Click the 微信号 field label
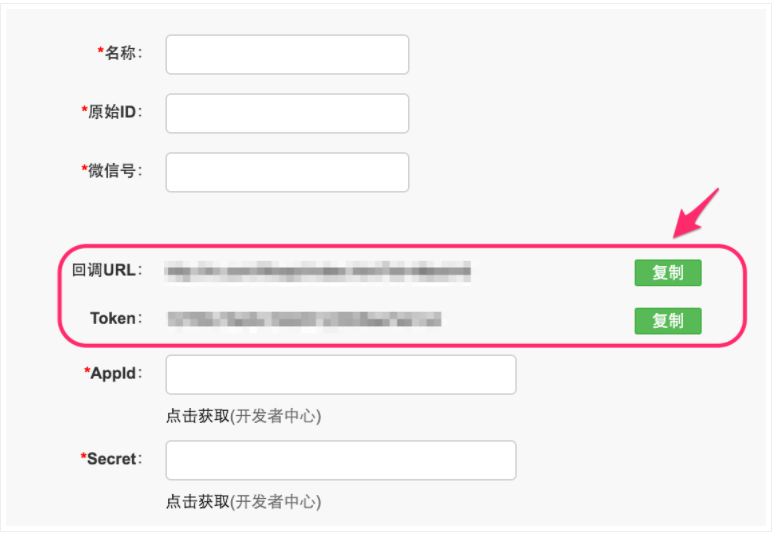 tap(112, 171)
